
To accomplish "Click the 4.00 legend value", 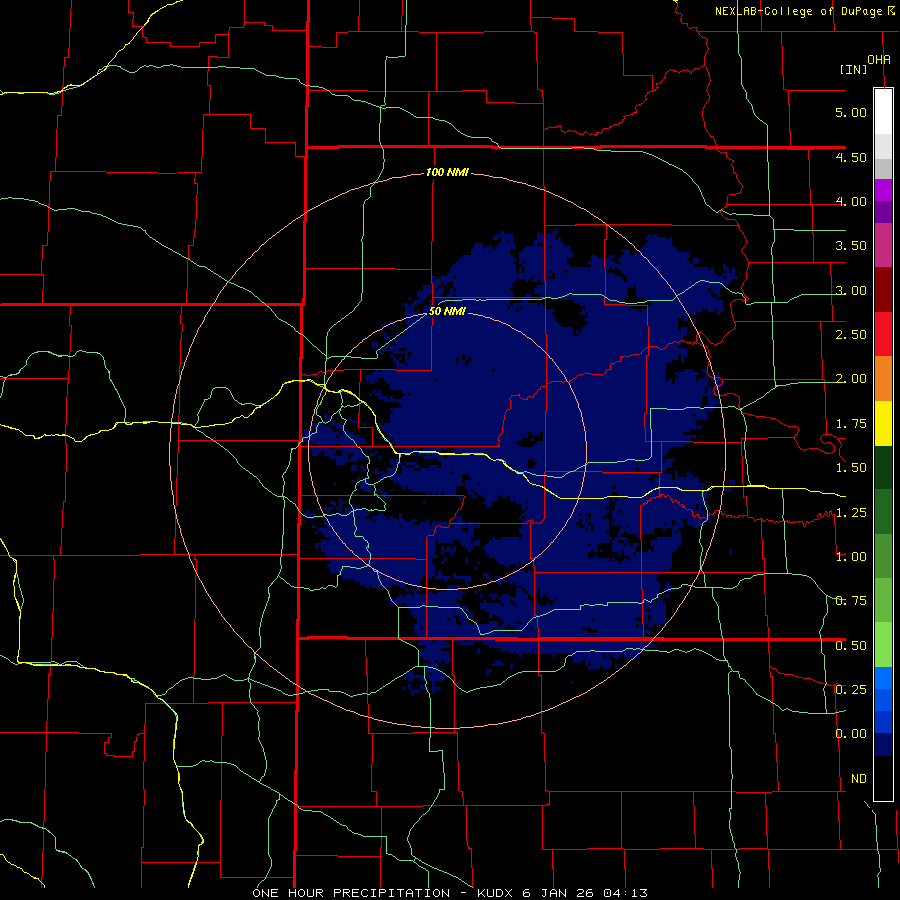I will [x=851, y=201].
